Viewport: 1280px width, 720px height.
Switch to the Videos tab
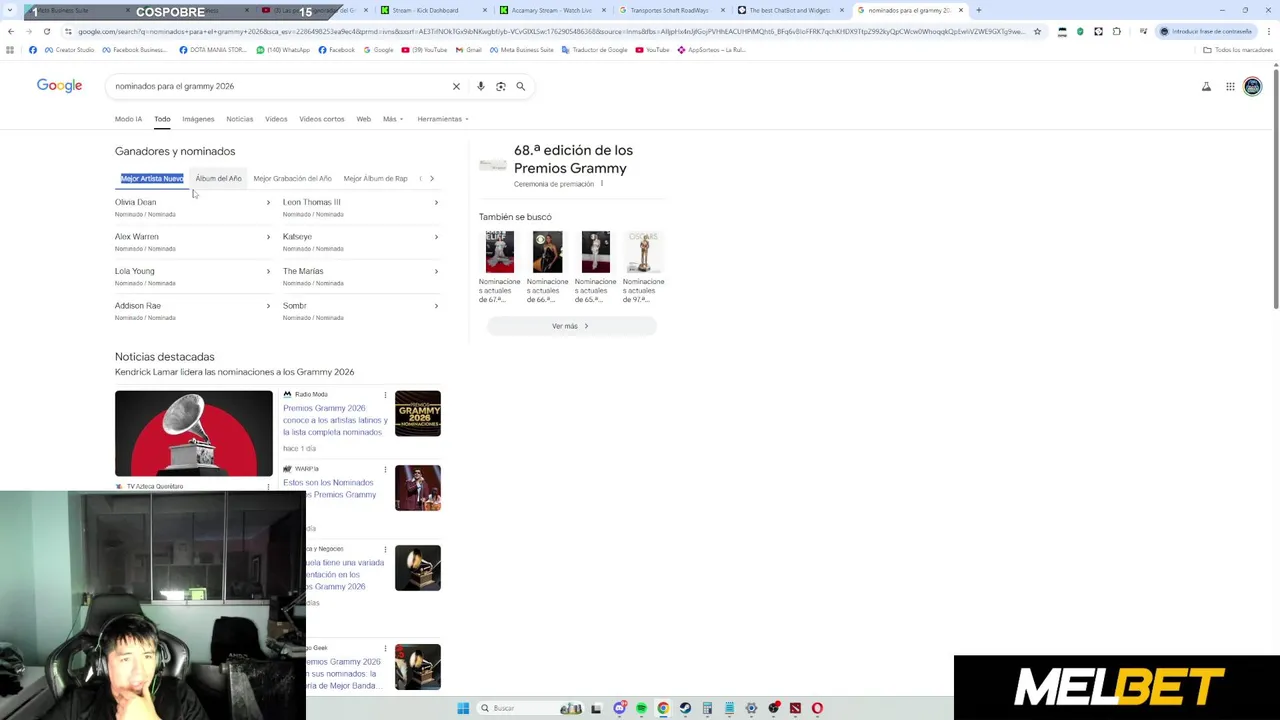(276, 119)
